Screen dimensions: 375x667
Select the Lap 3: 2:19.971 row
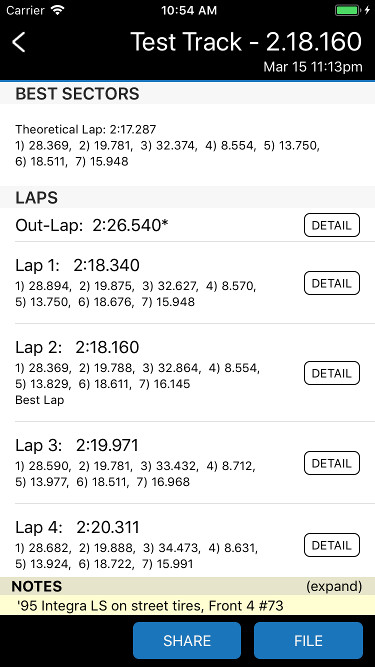188,463
